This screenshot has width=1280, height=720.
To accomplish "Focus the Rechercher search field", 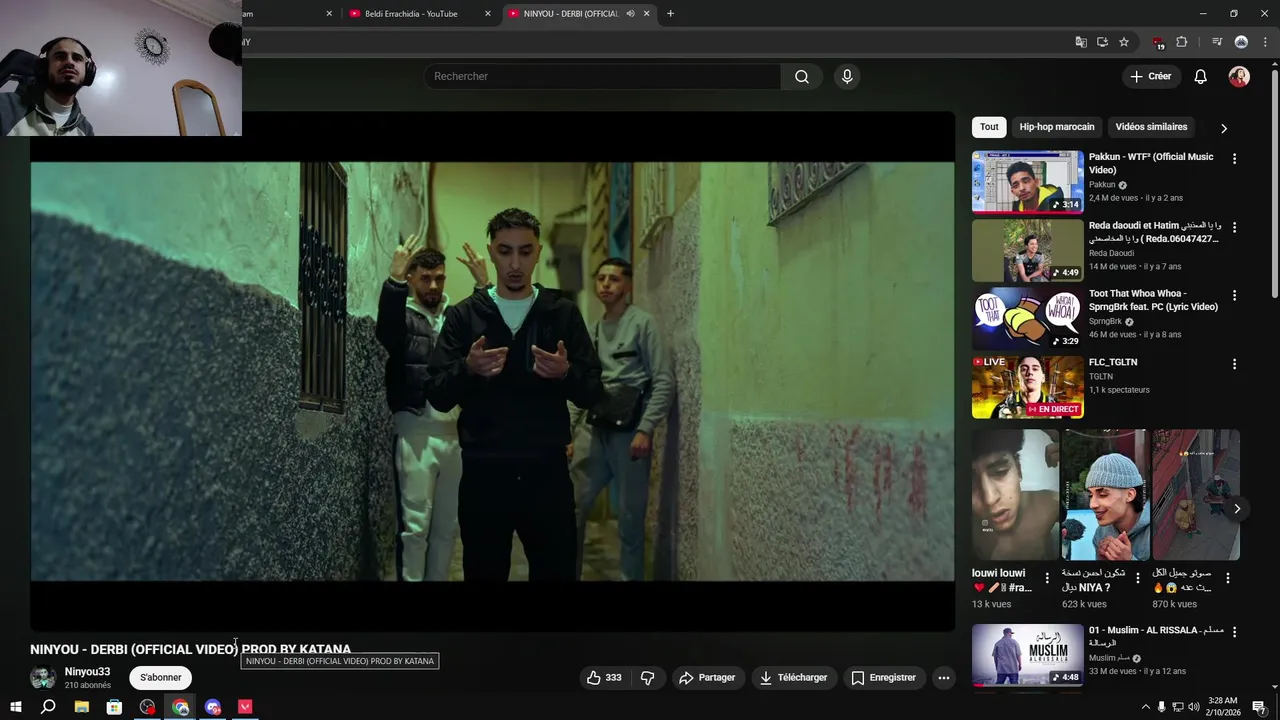I will pyautogui.click(x=603, y=77).
